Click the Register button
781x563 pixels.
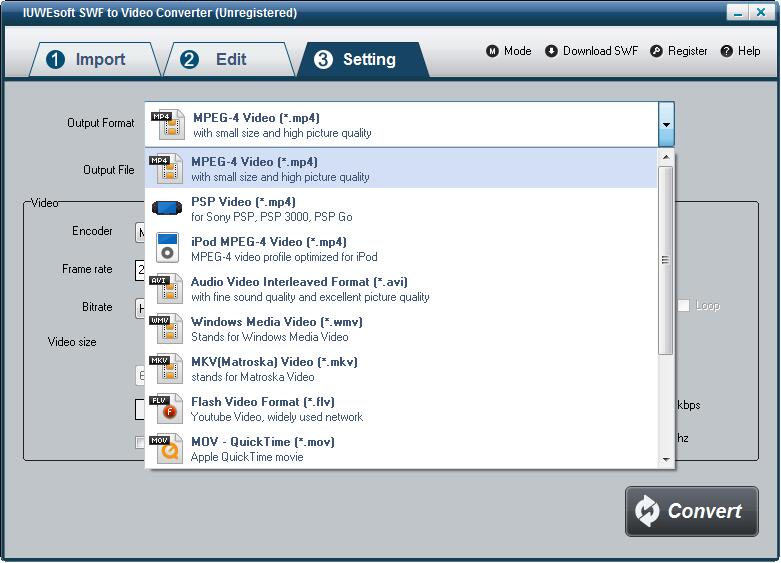678,51
